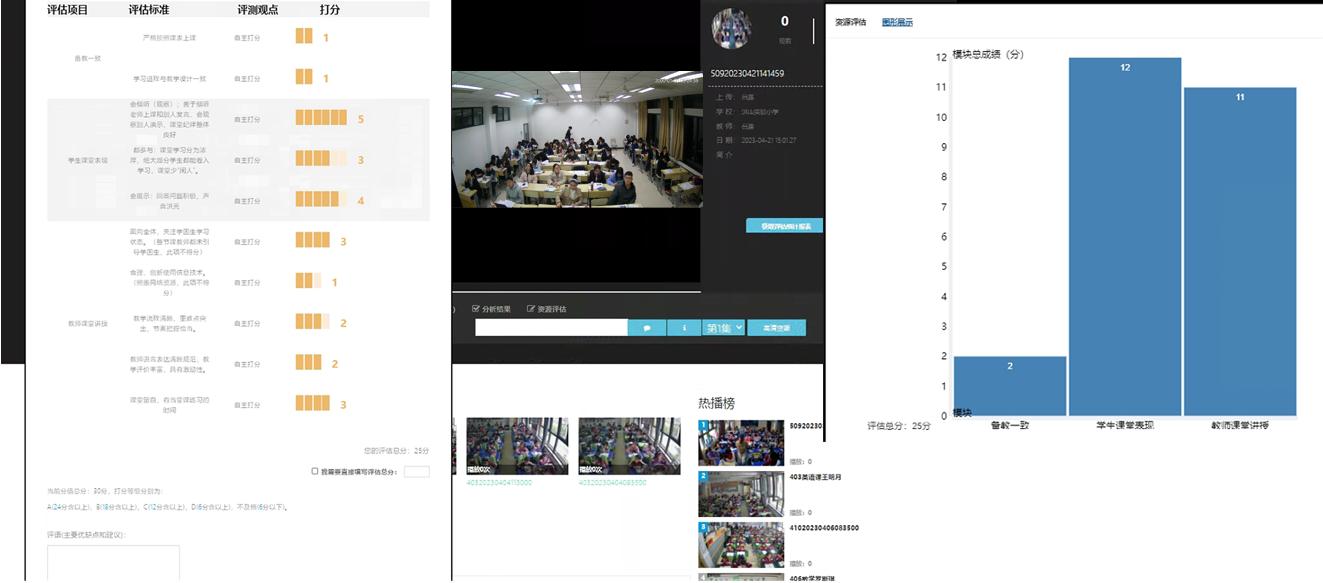This screenshot has height=583, width=1323.
Task: Open the 第1集 episode dropdown
Action: (724, 327)
